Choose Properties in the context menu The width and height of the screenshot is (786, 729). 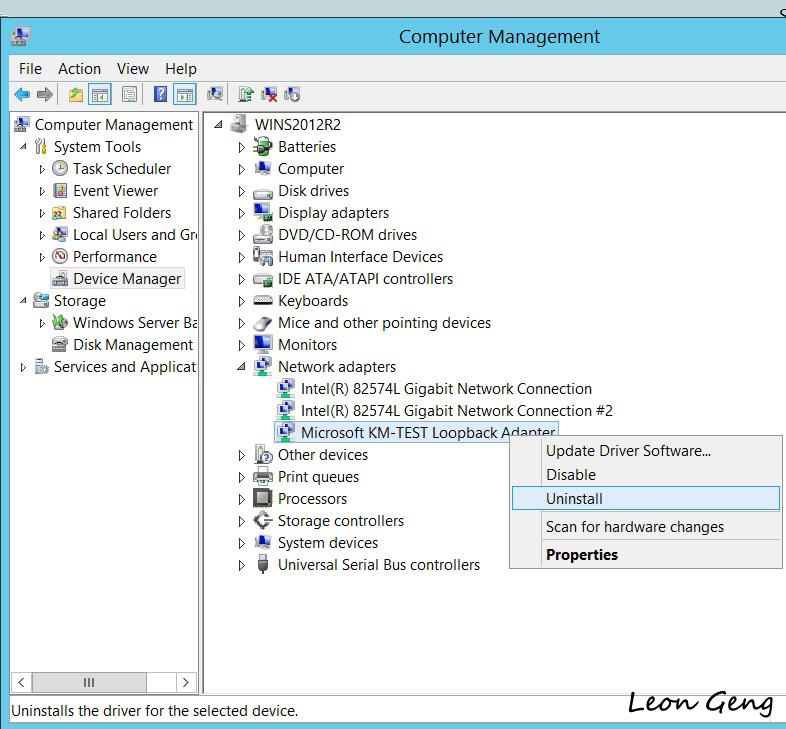pyautogui.click(x=646, y=555)
